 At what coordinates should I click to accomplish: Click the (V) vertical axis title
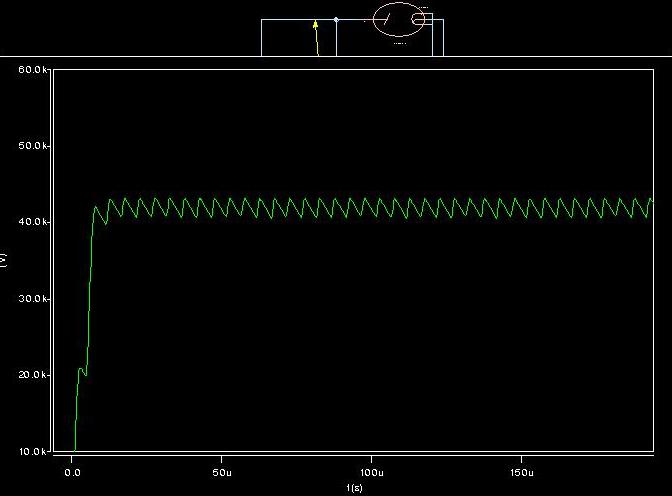[4, 260]
